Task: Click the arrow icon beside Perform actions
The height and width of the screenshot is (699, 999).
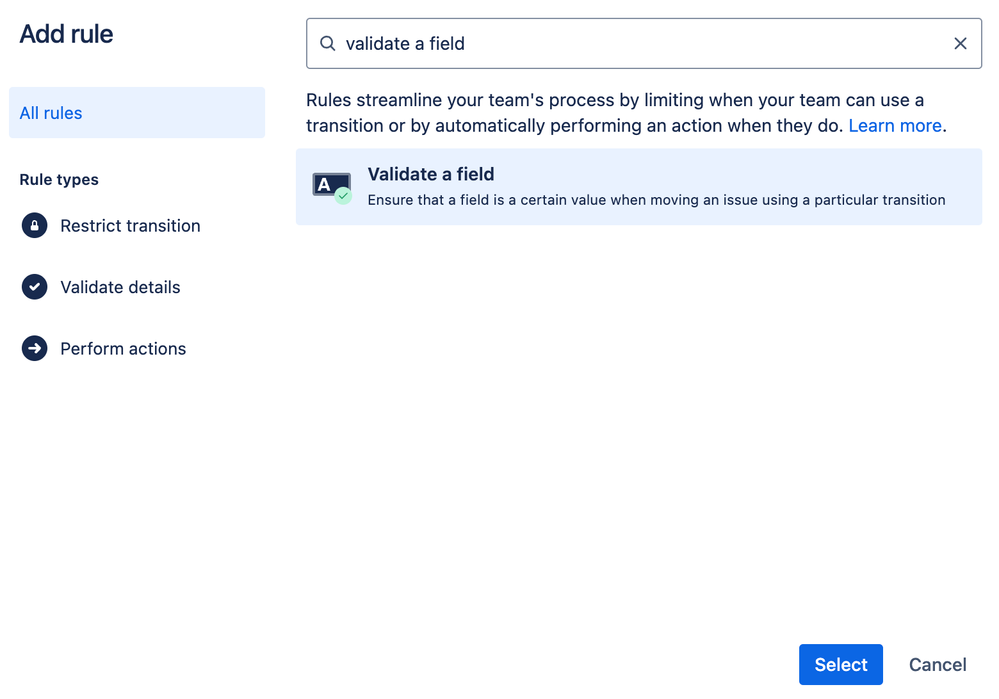Action: (x=35, y=349)
